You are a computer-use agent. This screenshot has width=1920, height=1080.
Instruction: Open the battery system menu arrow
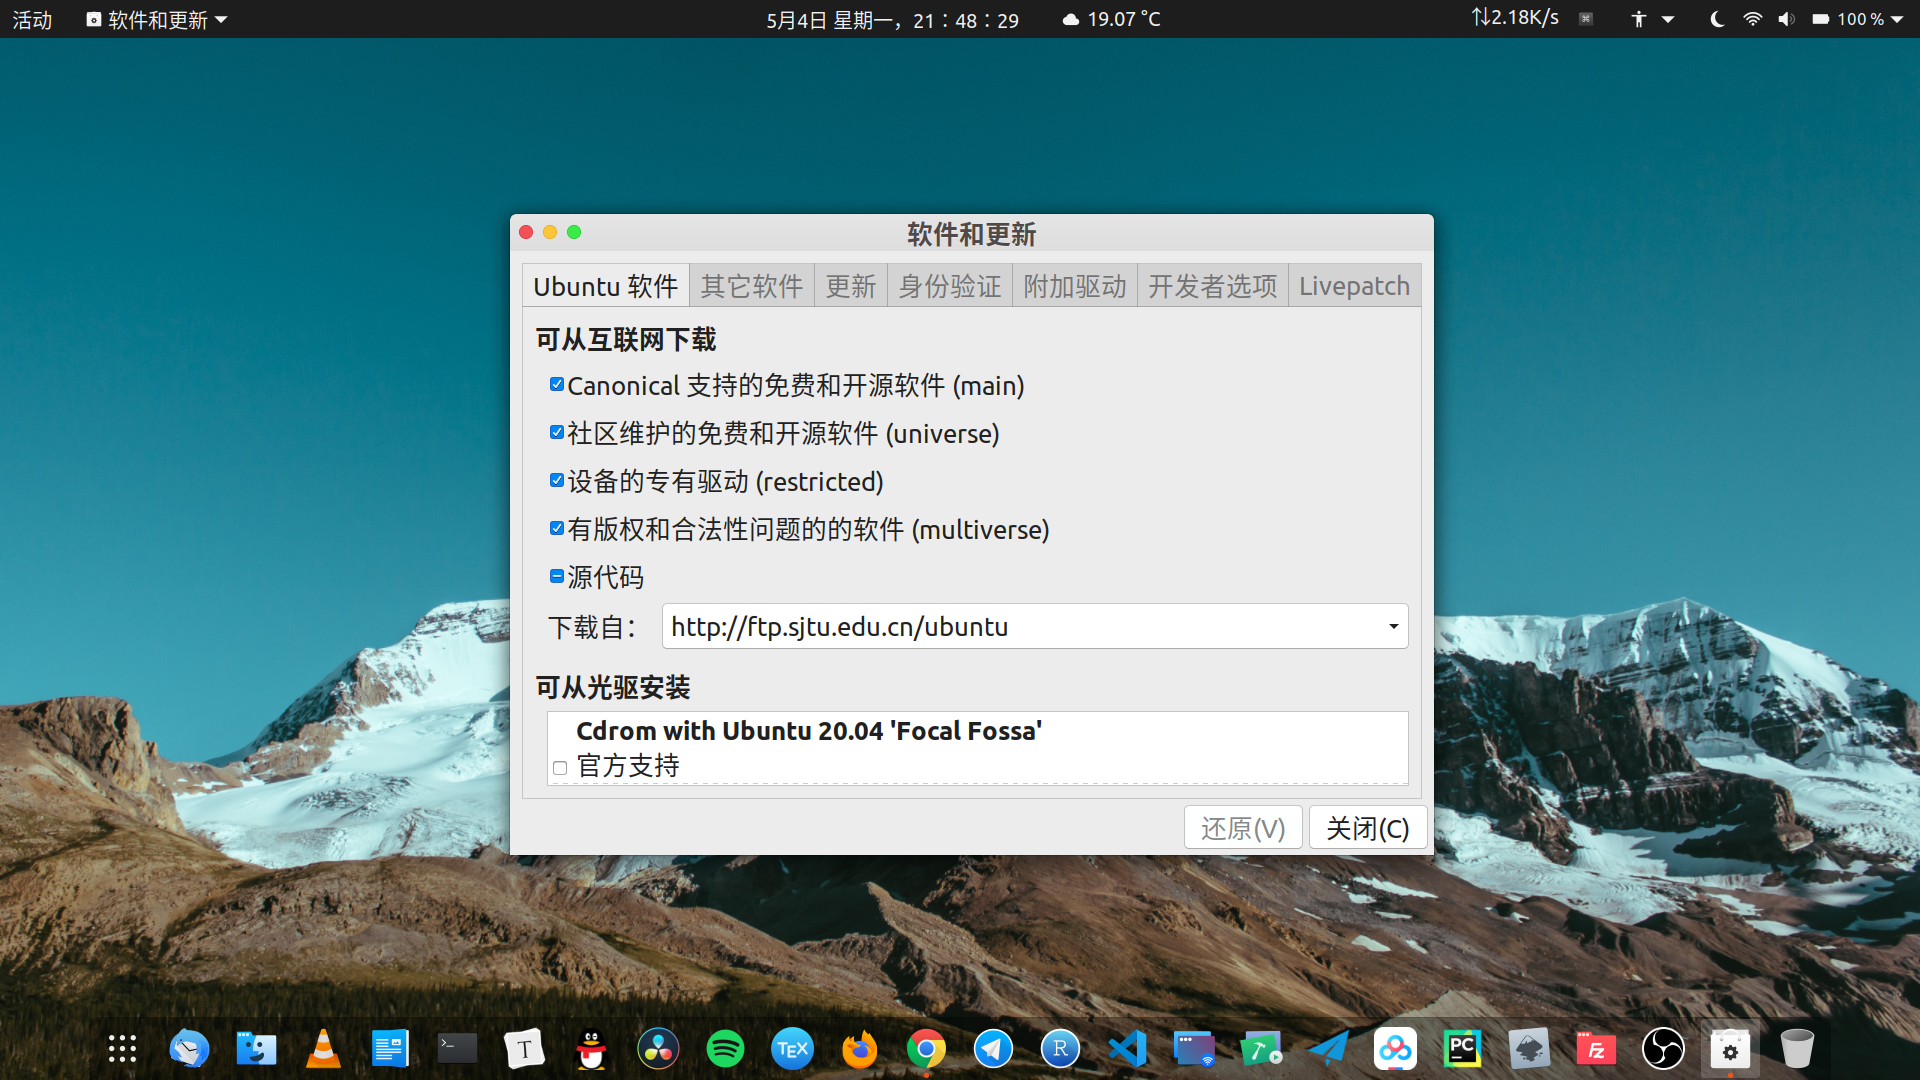(x=1897, y=19)
